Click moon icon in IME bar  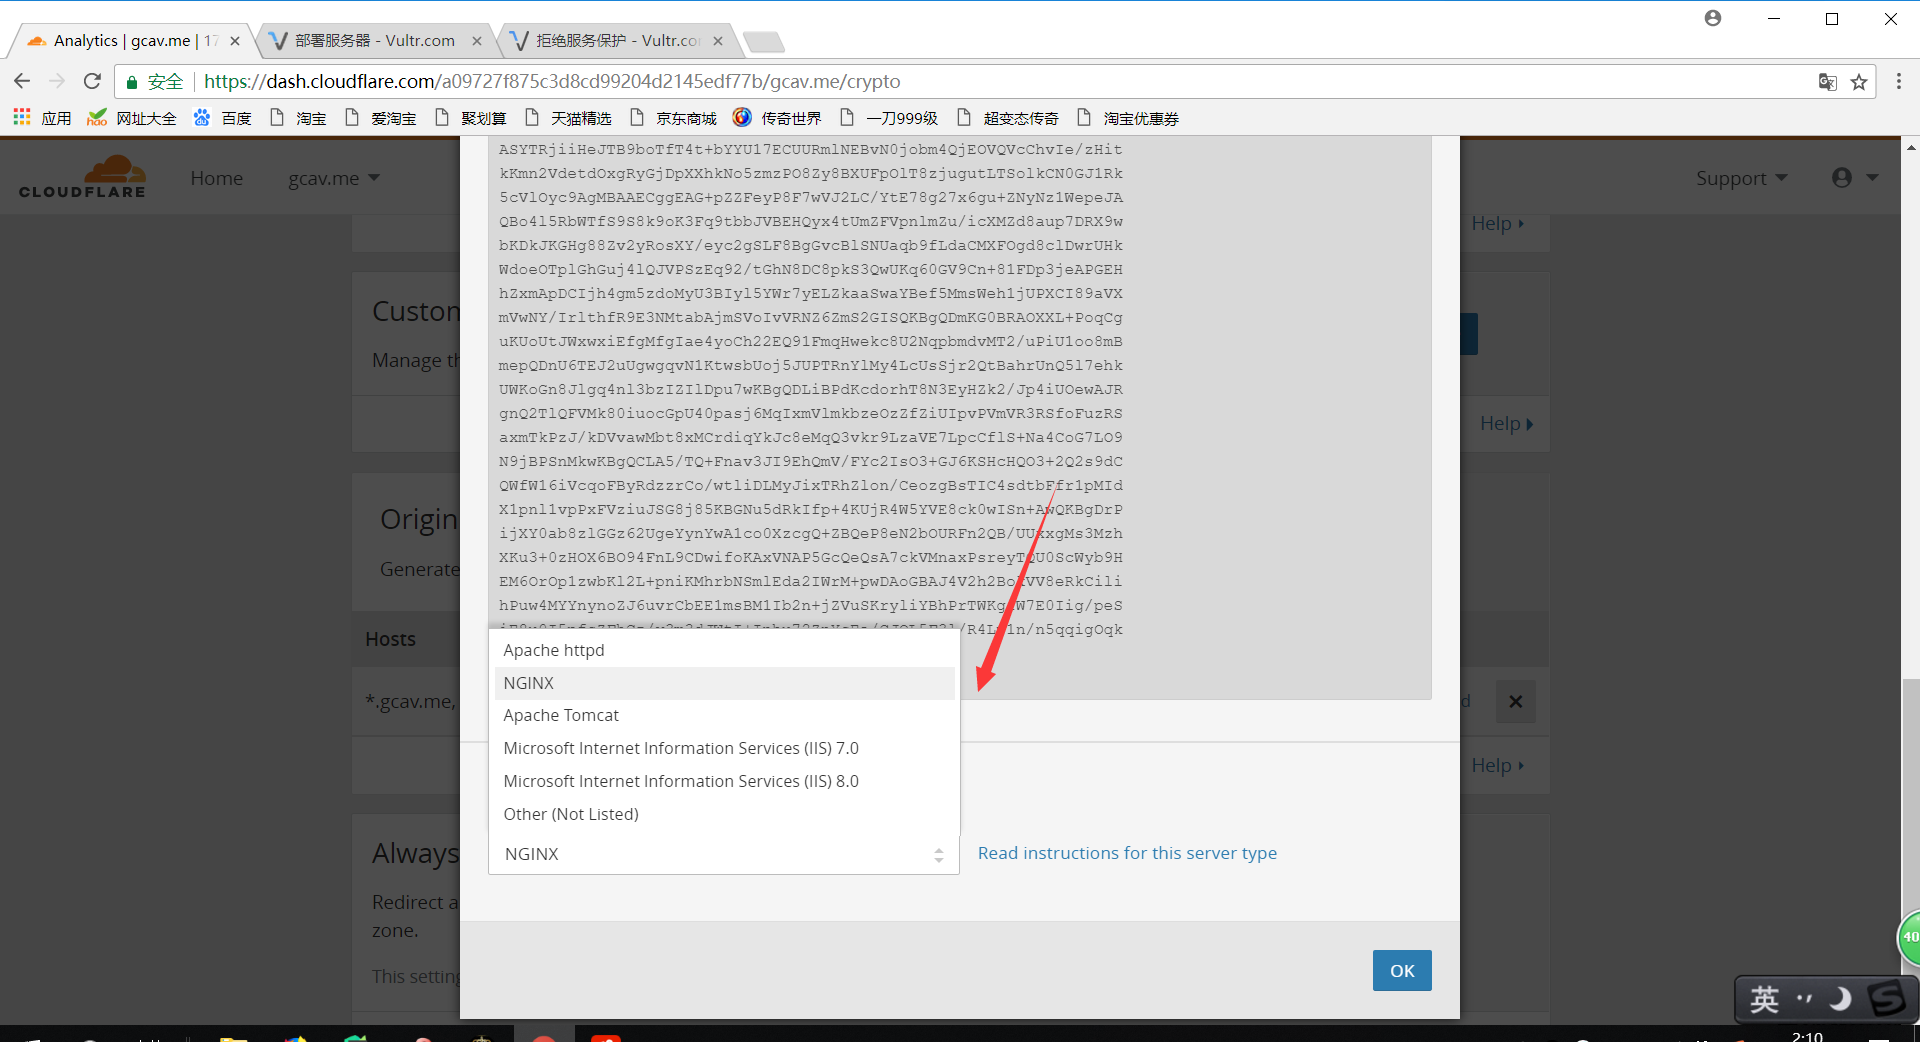(x=1840, y=998)
